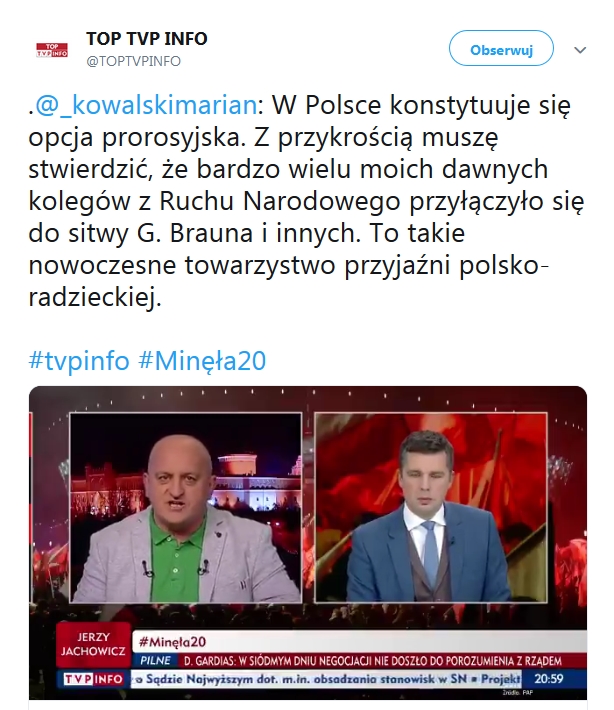Click the PILNE breaking news tag
Viewport: 614px width, 710px height.
[x=155, y=661]
